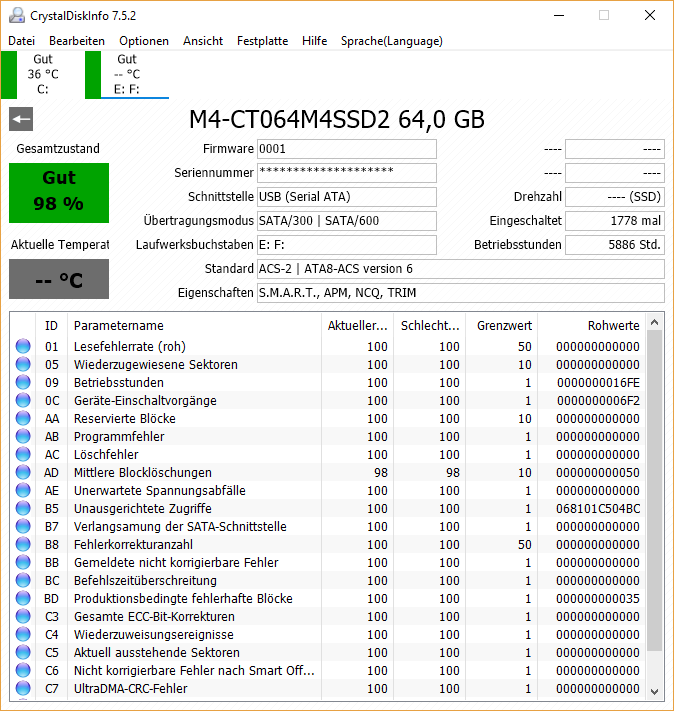Open the Sprache(Language) menu
The width and height of the screenshot is (674, 711).
pyautogui.click(x=391, y=41)
